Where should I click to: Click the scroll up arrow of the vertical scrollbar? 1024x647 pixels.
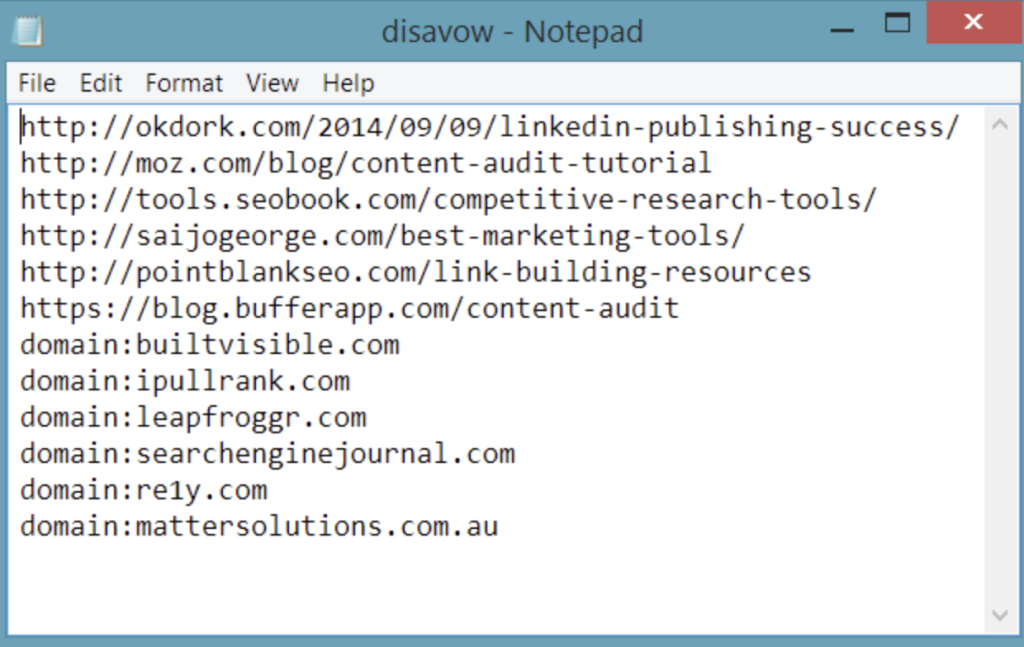point(1000,124)
